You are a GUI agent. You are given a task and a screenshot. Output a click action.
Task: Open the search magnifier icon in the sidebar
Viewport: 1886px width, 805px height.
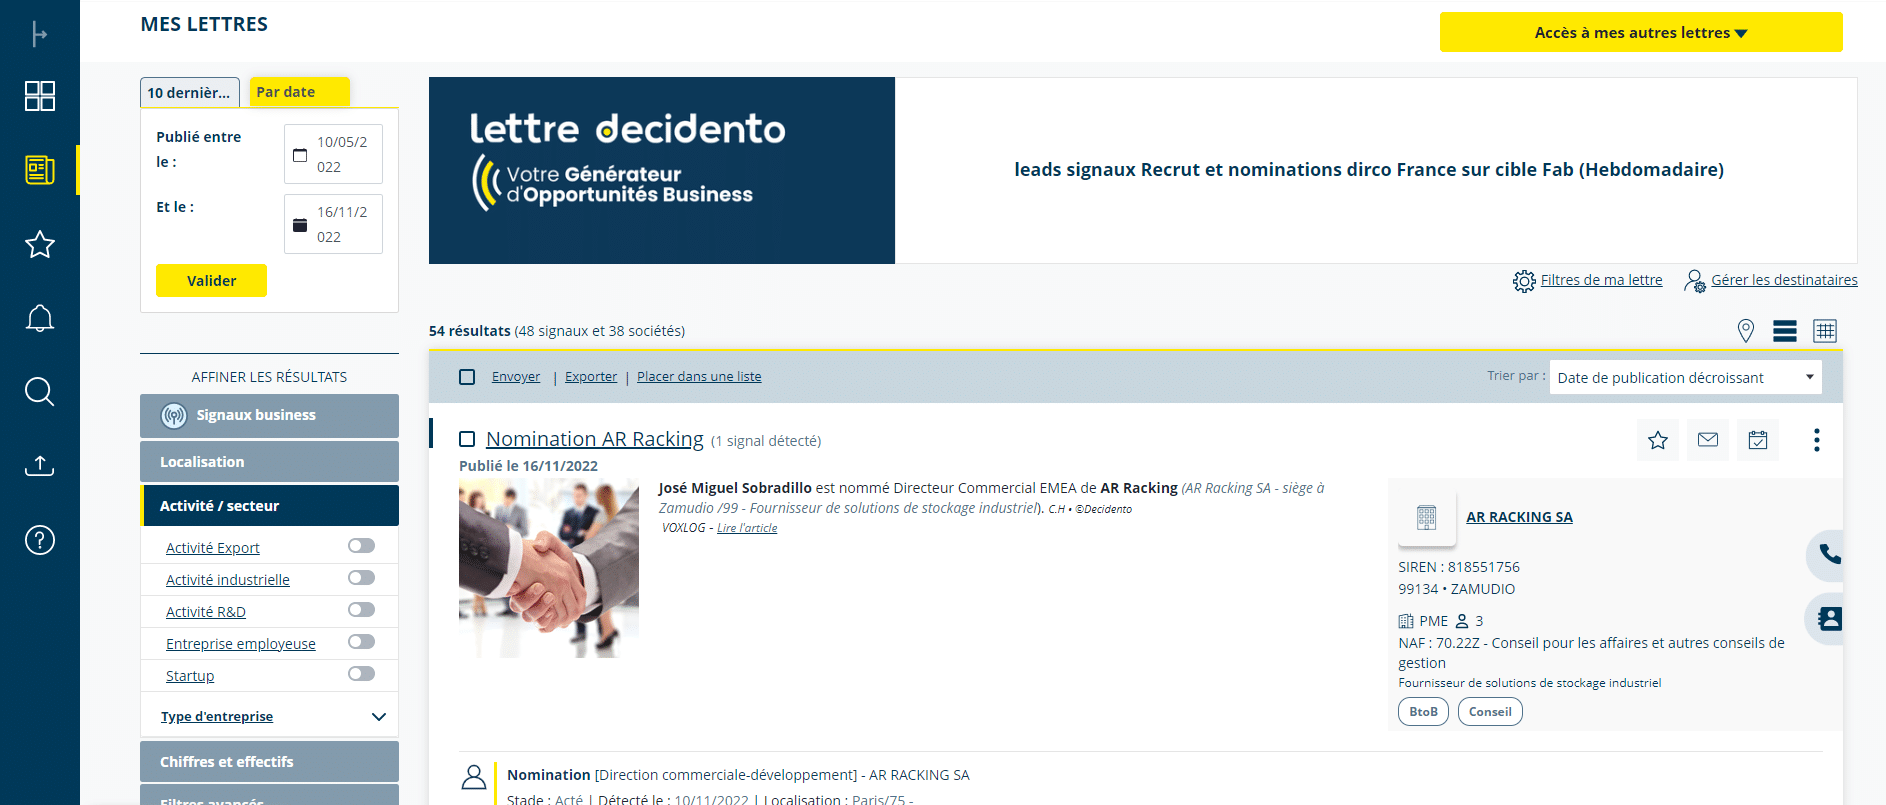pos(39,392)
